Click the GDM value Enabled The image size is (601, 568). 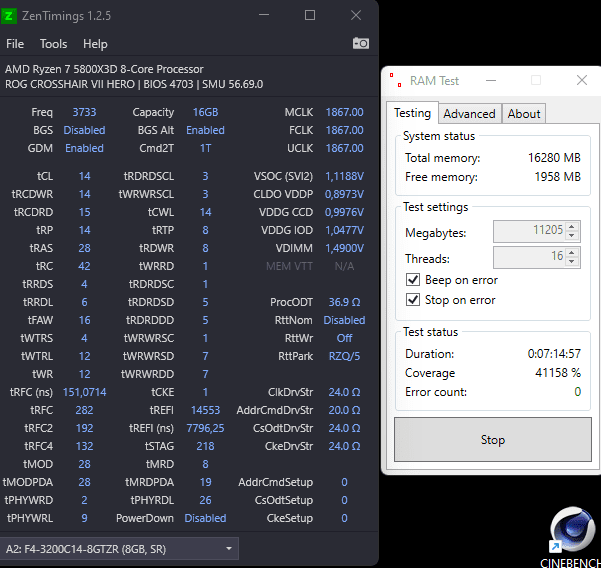click(84, 148)
